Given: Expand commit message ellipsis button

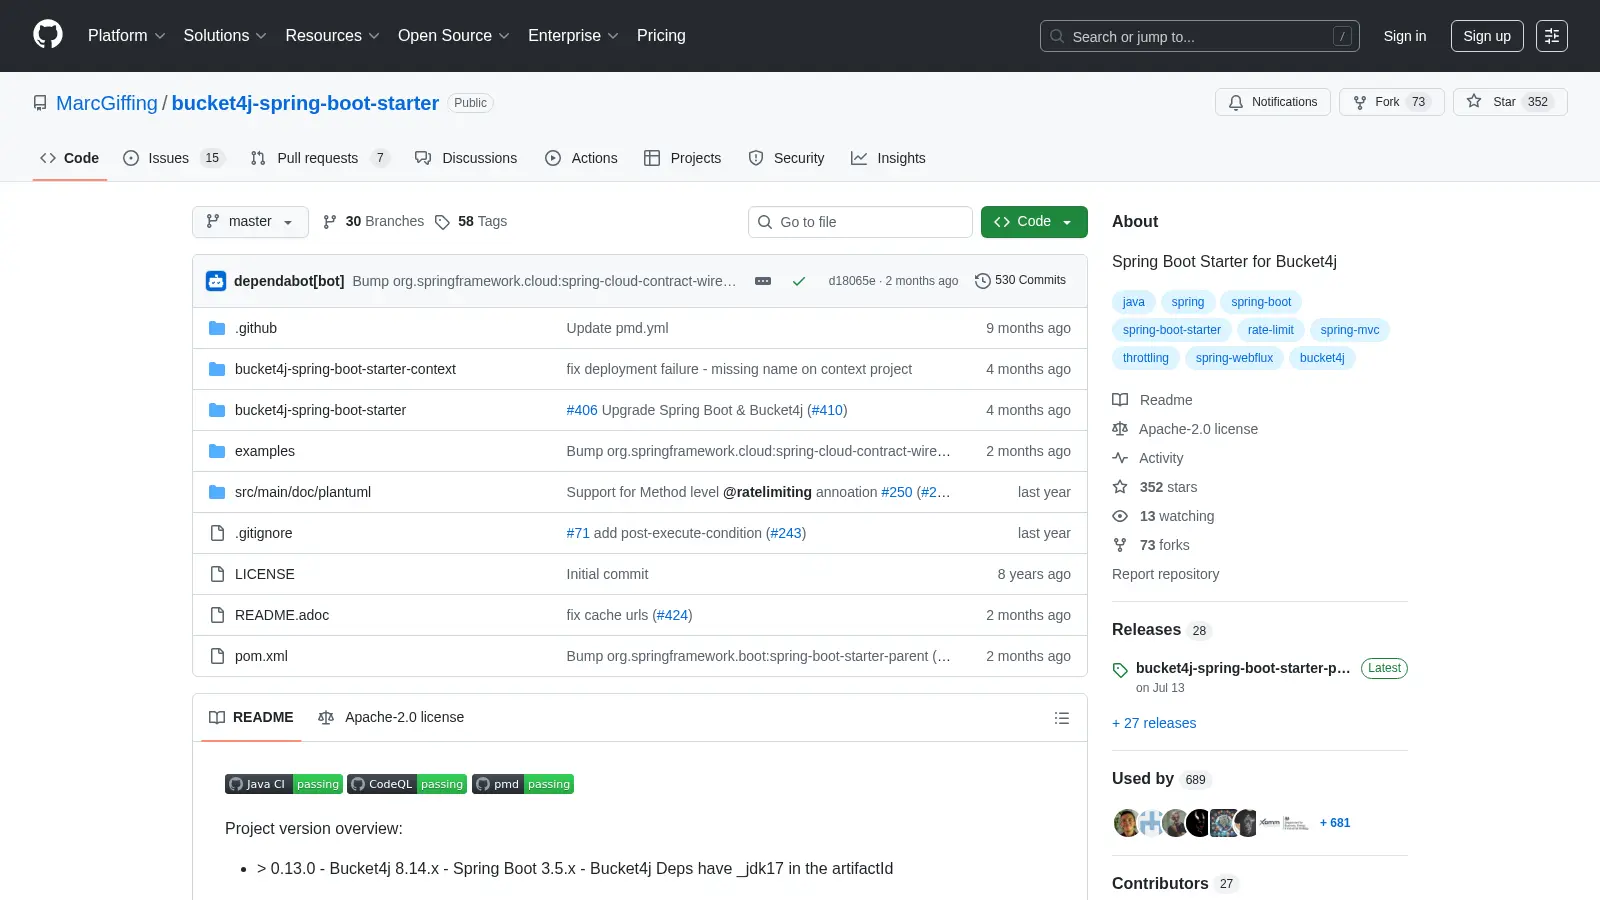Looking at the screenshot, I should 763,281.
